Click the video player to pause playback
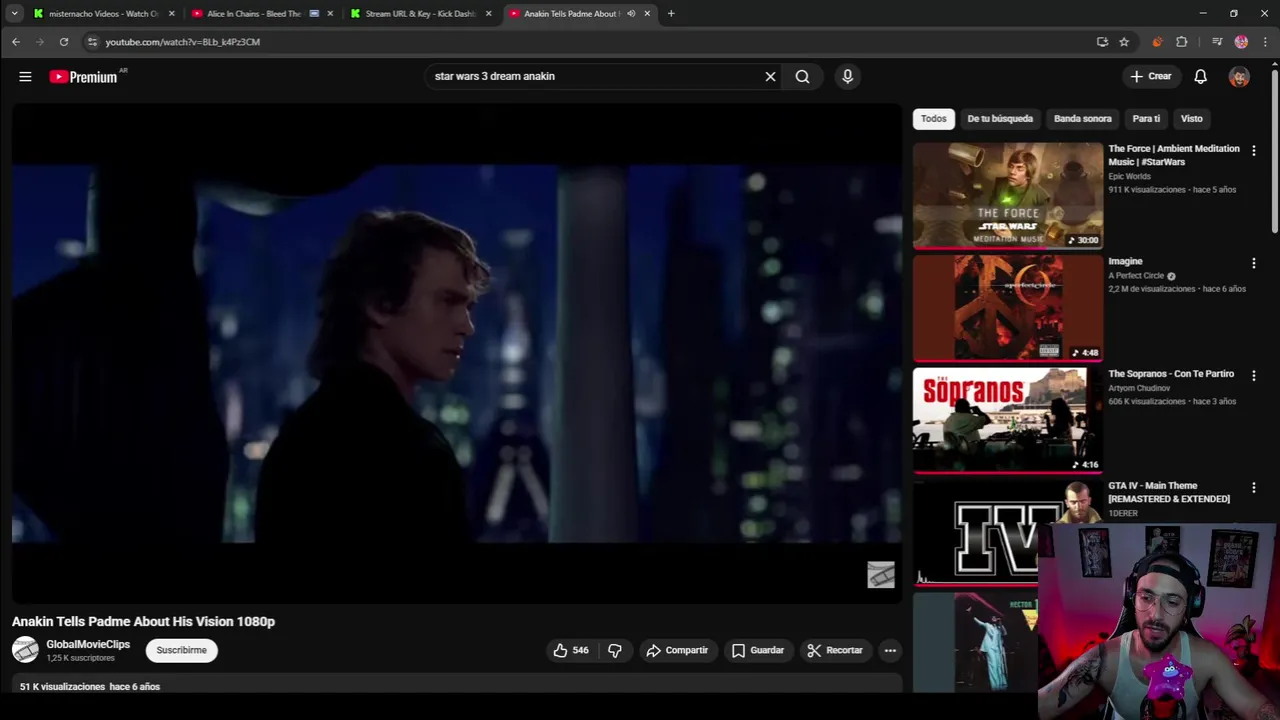 (457, 354)
